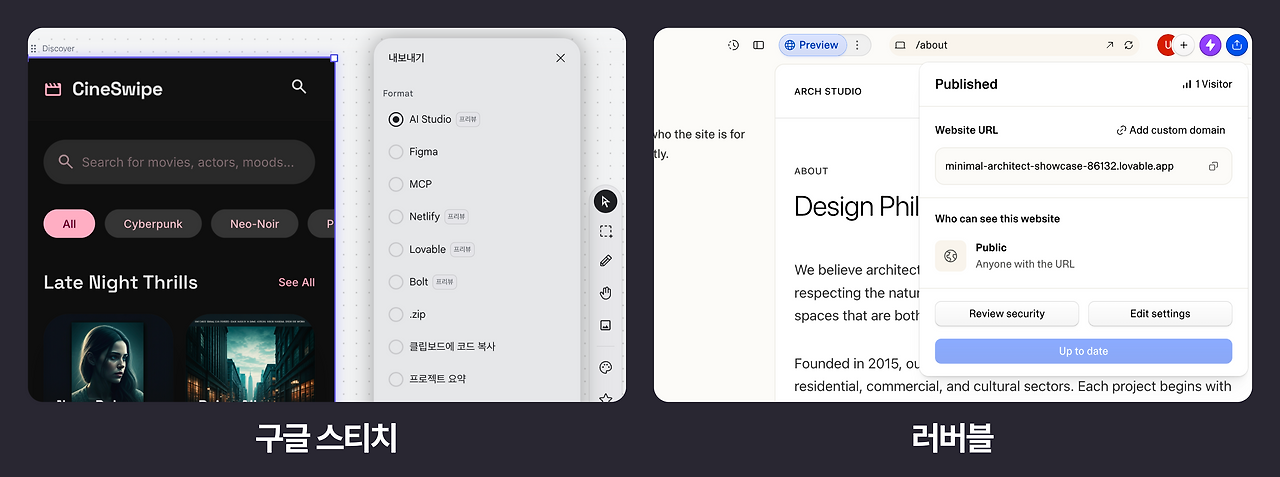Copy the website URL with copy icon
Screen dimensions: 1280x477
coord(1213,166)
